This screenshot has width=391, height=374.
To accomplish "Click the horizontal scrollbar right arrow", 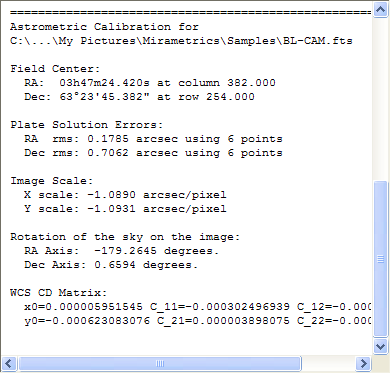I will (x=363, y=363).
